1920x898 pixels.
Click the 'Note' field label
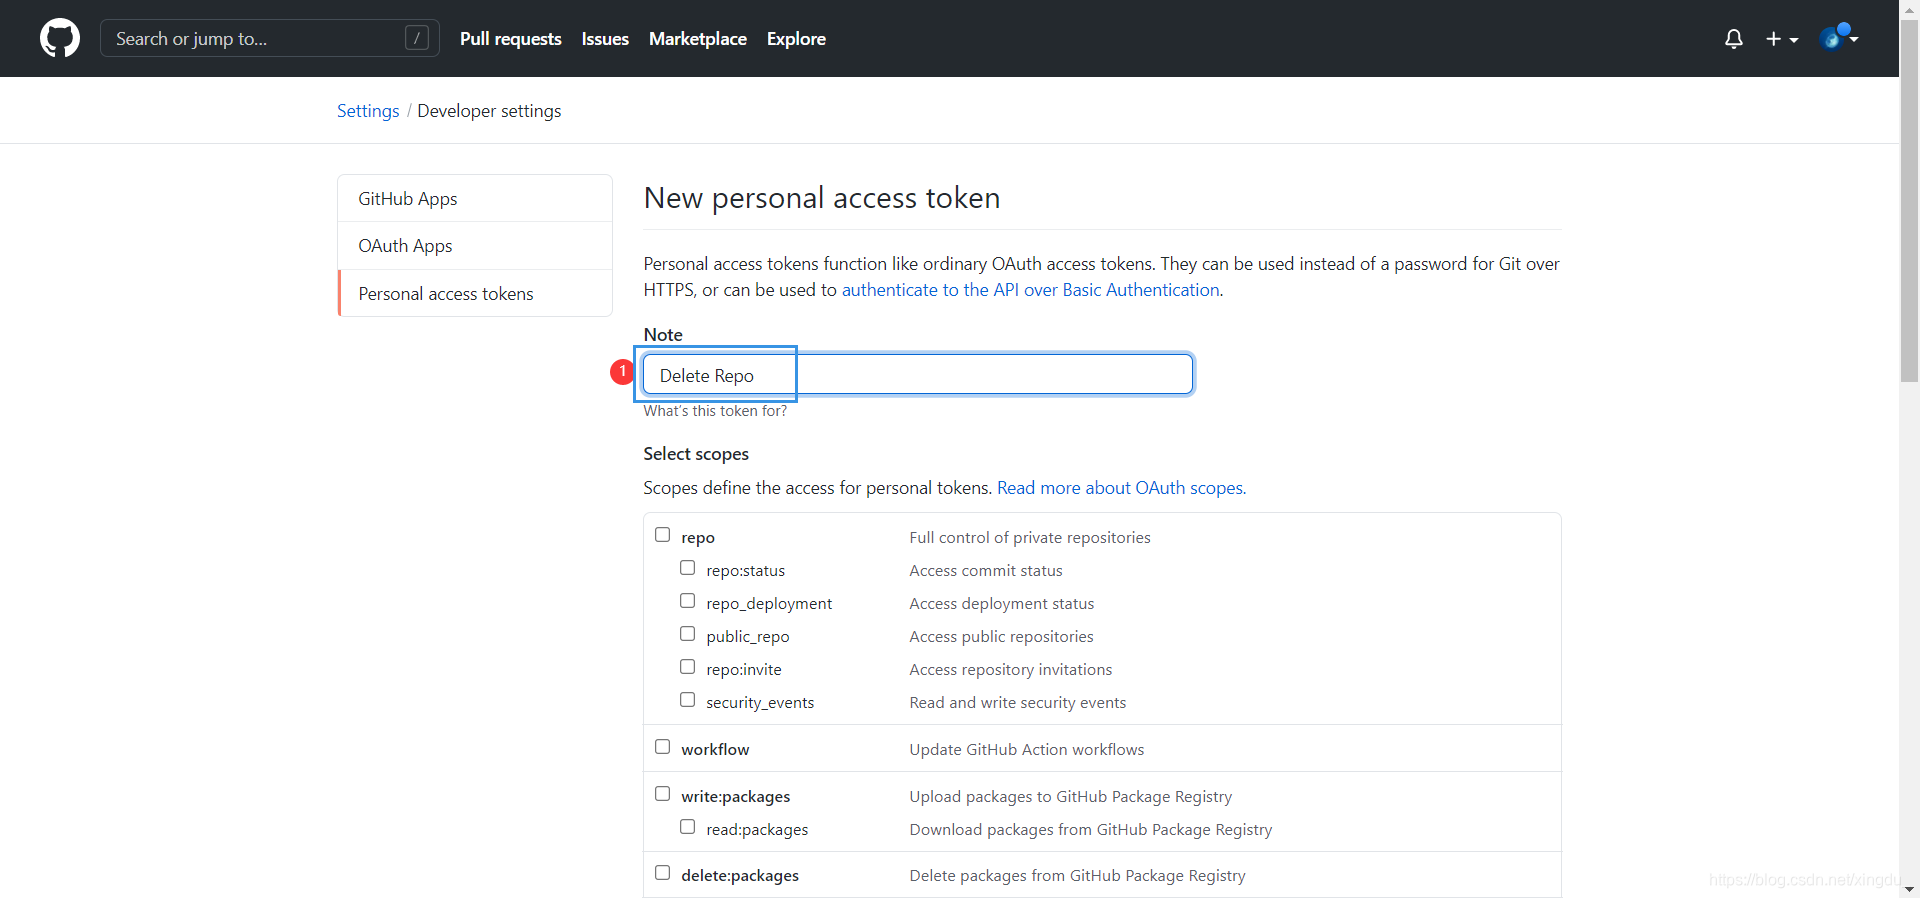tap(663, 335)
